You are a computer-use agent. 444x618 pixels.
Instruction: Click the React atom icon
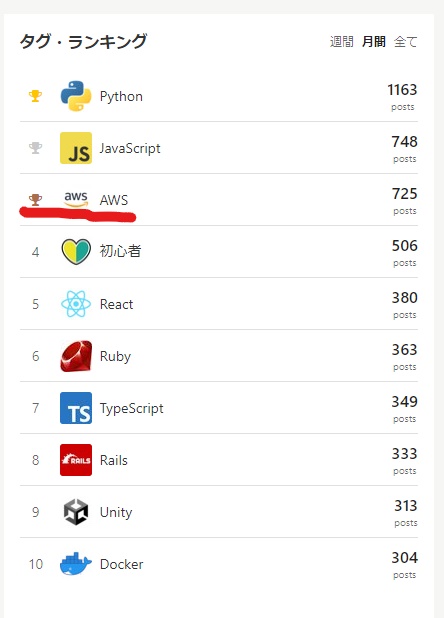76,304
